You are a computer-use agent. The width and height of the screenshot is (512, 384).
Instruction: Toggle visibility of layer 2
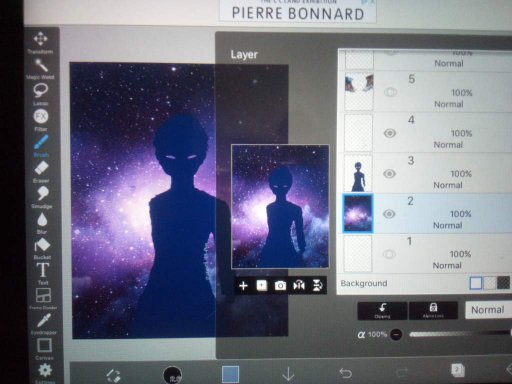(x=389, y=214)
